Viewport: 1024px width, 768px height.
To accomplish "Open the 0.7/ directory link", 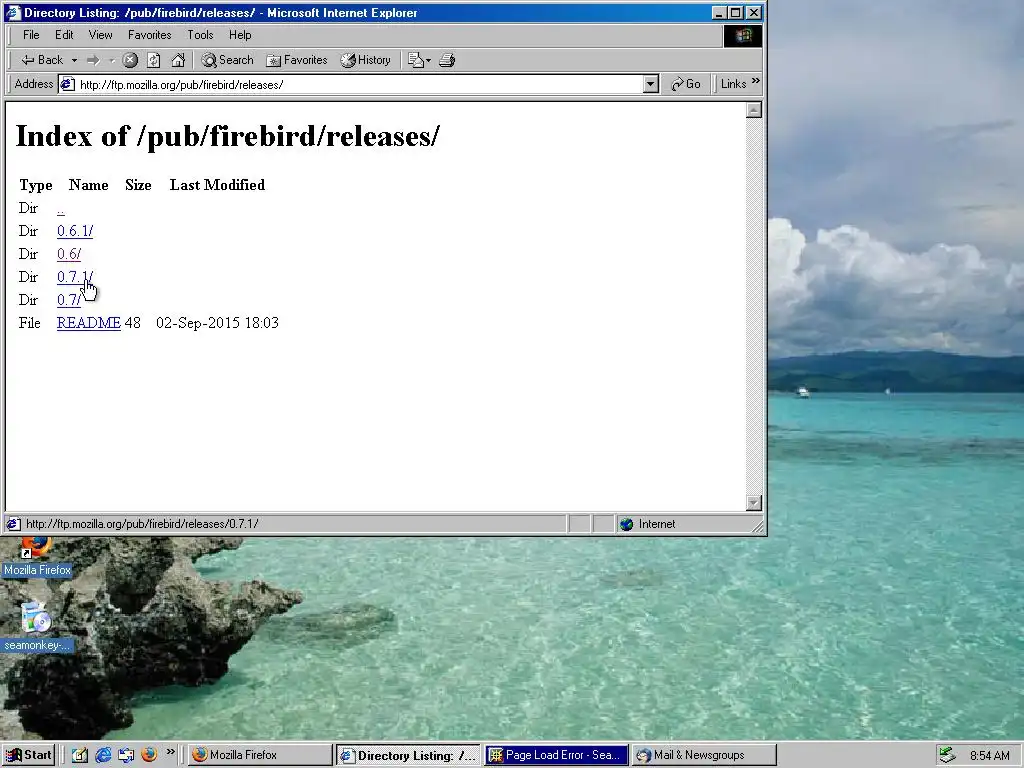I will (x=69, y=300).
